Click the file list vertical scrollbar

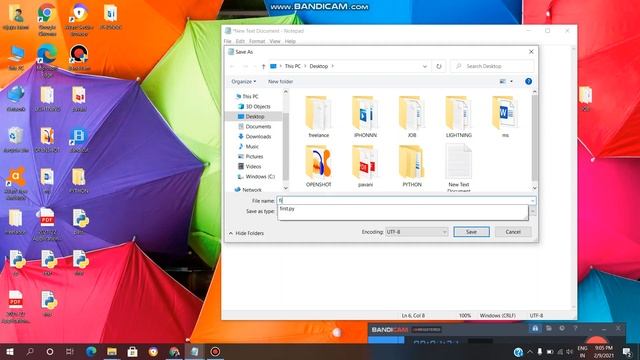click(534, 139)
